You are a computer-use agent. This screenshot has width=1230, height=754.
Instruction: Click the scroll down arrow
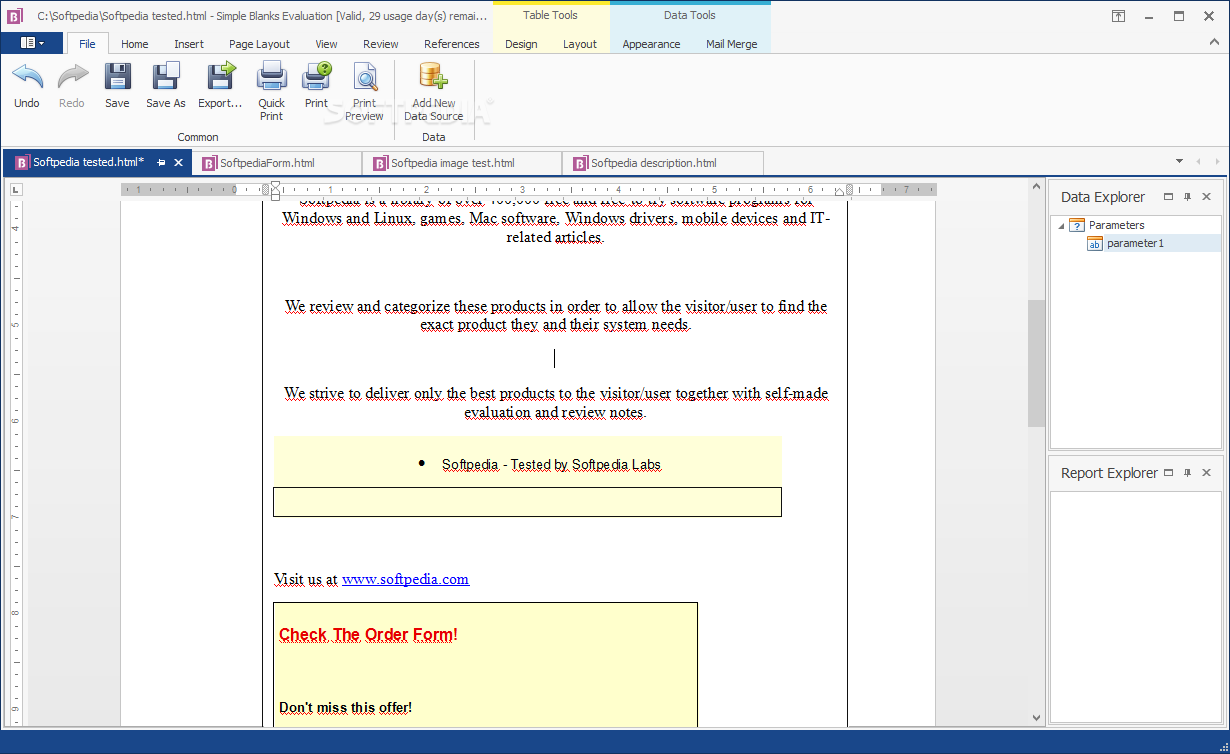1036,717
